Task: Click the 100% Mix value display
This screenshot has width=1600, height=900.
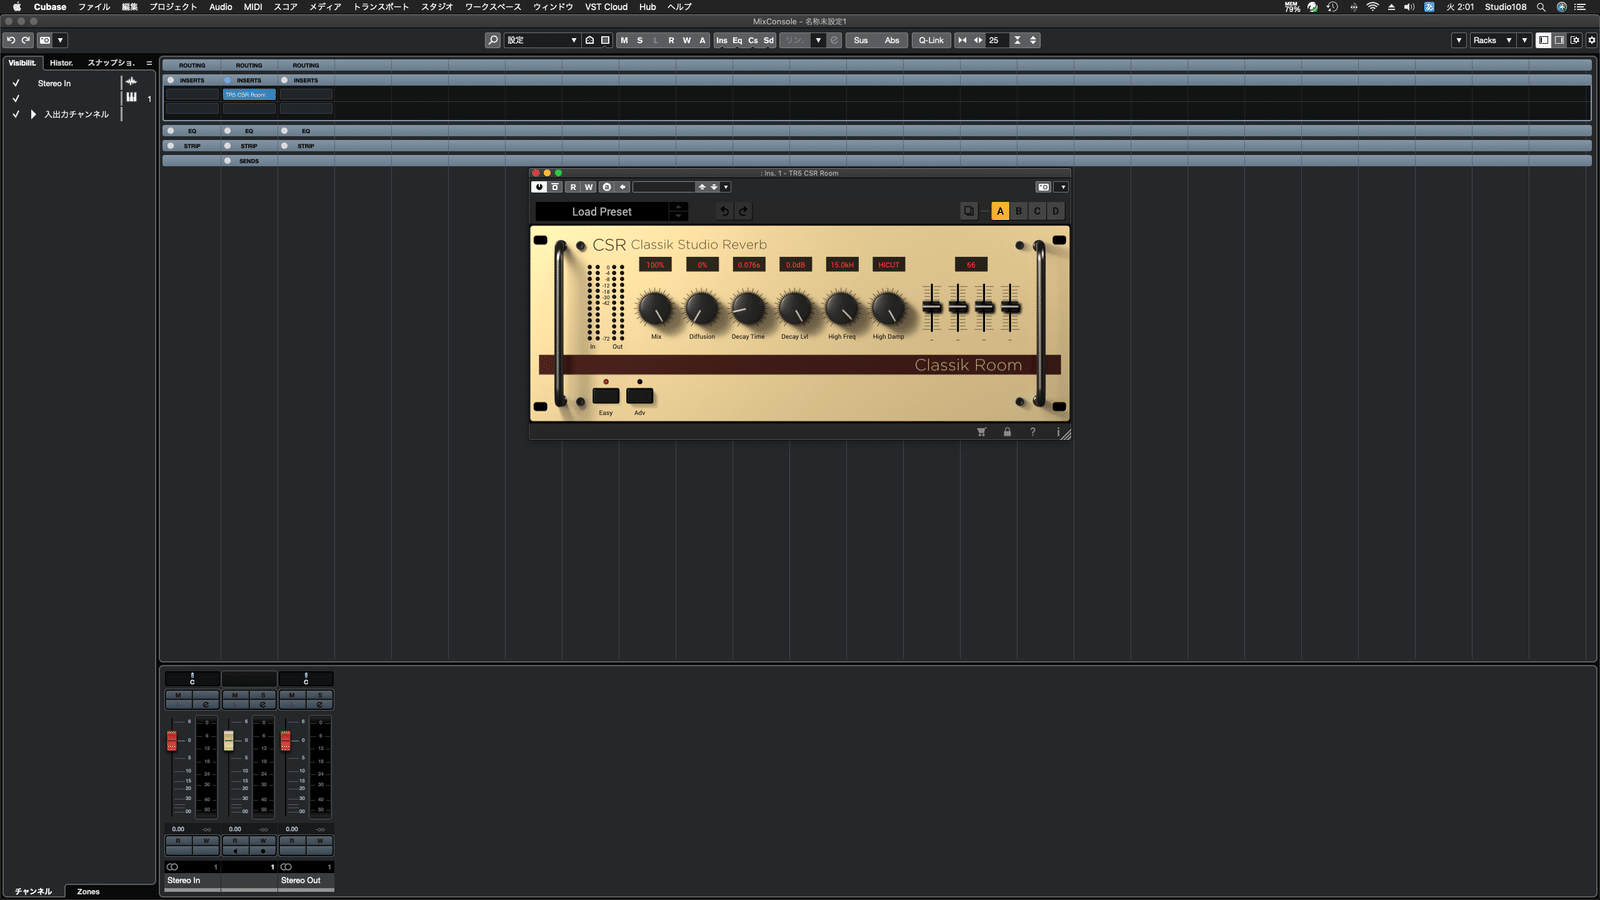Action: point(655,265)
